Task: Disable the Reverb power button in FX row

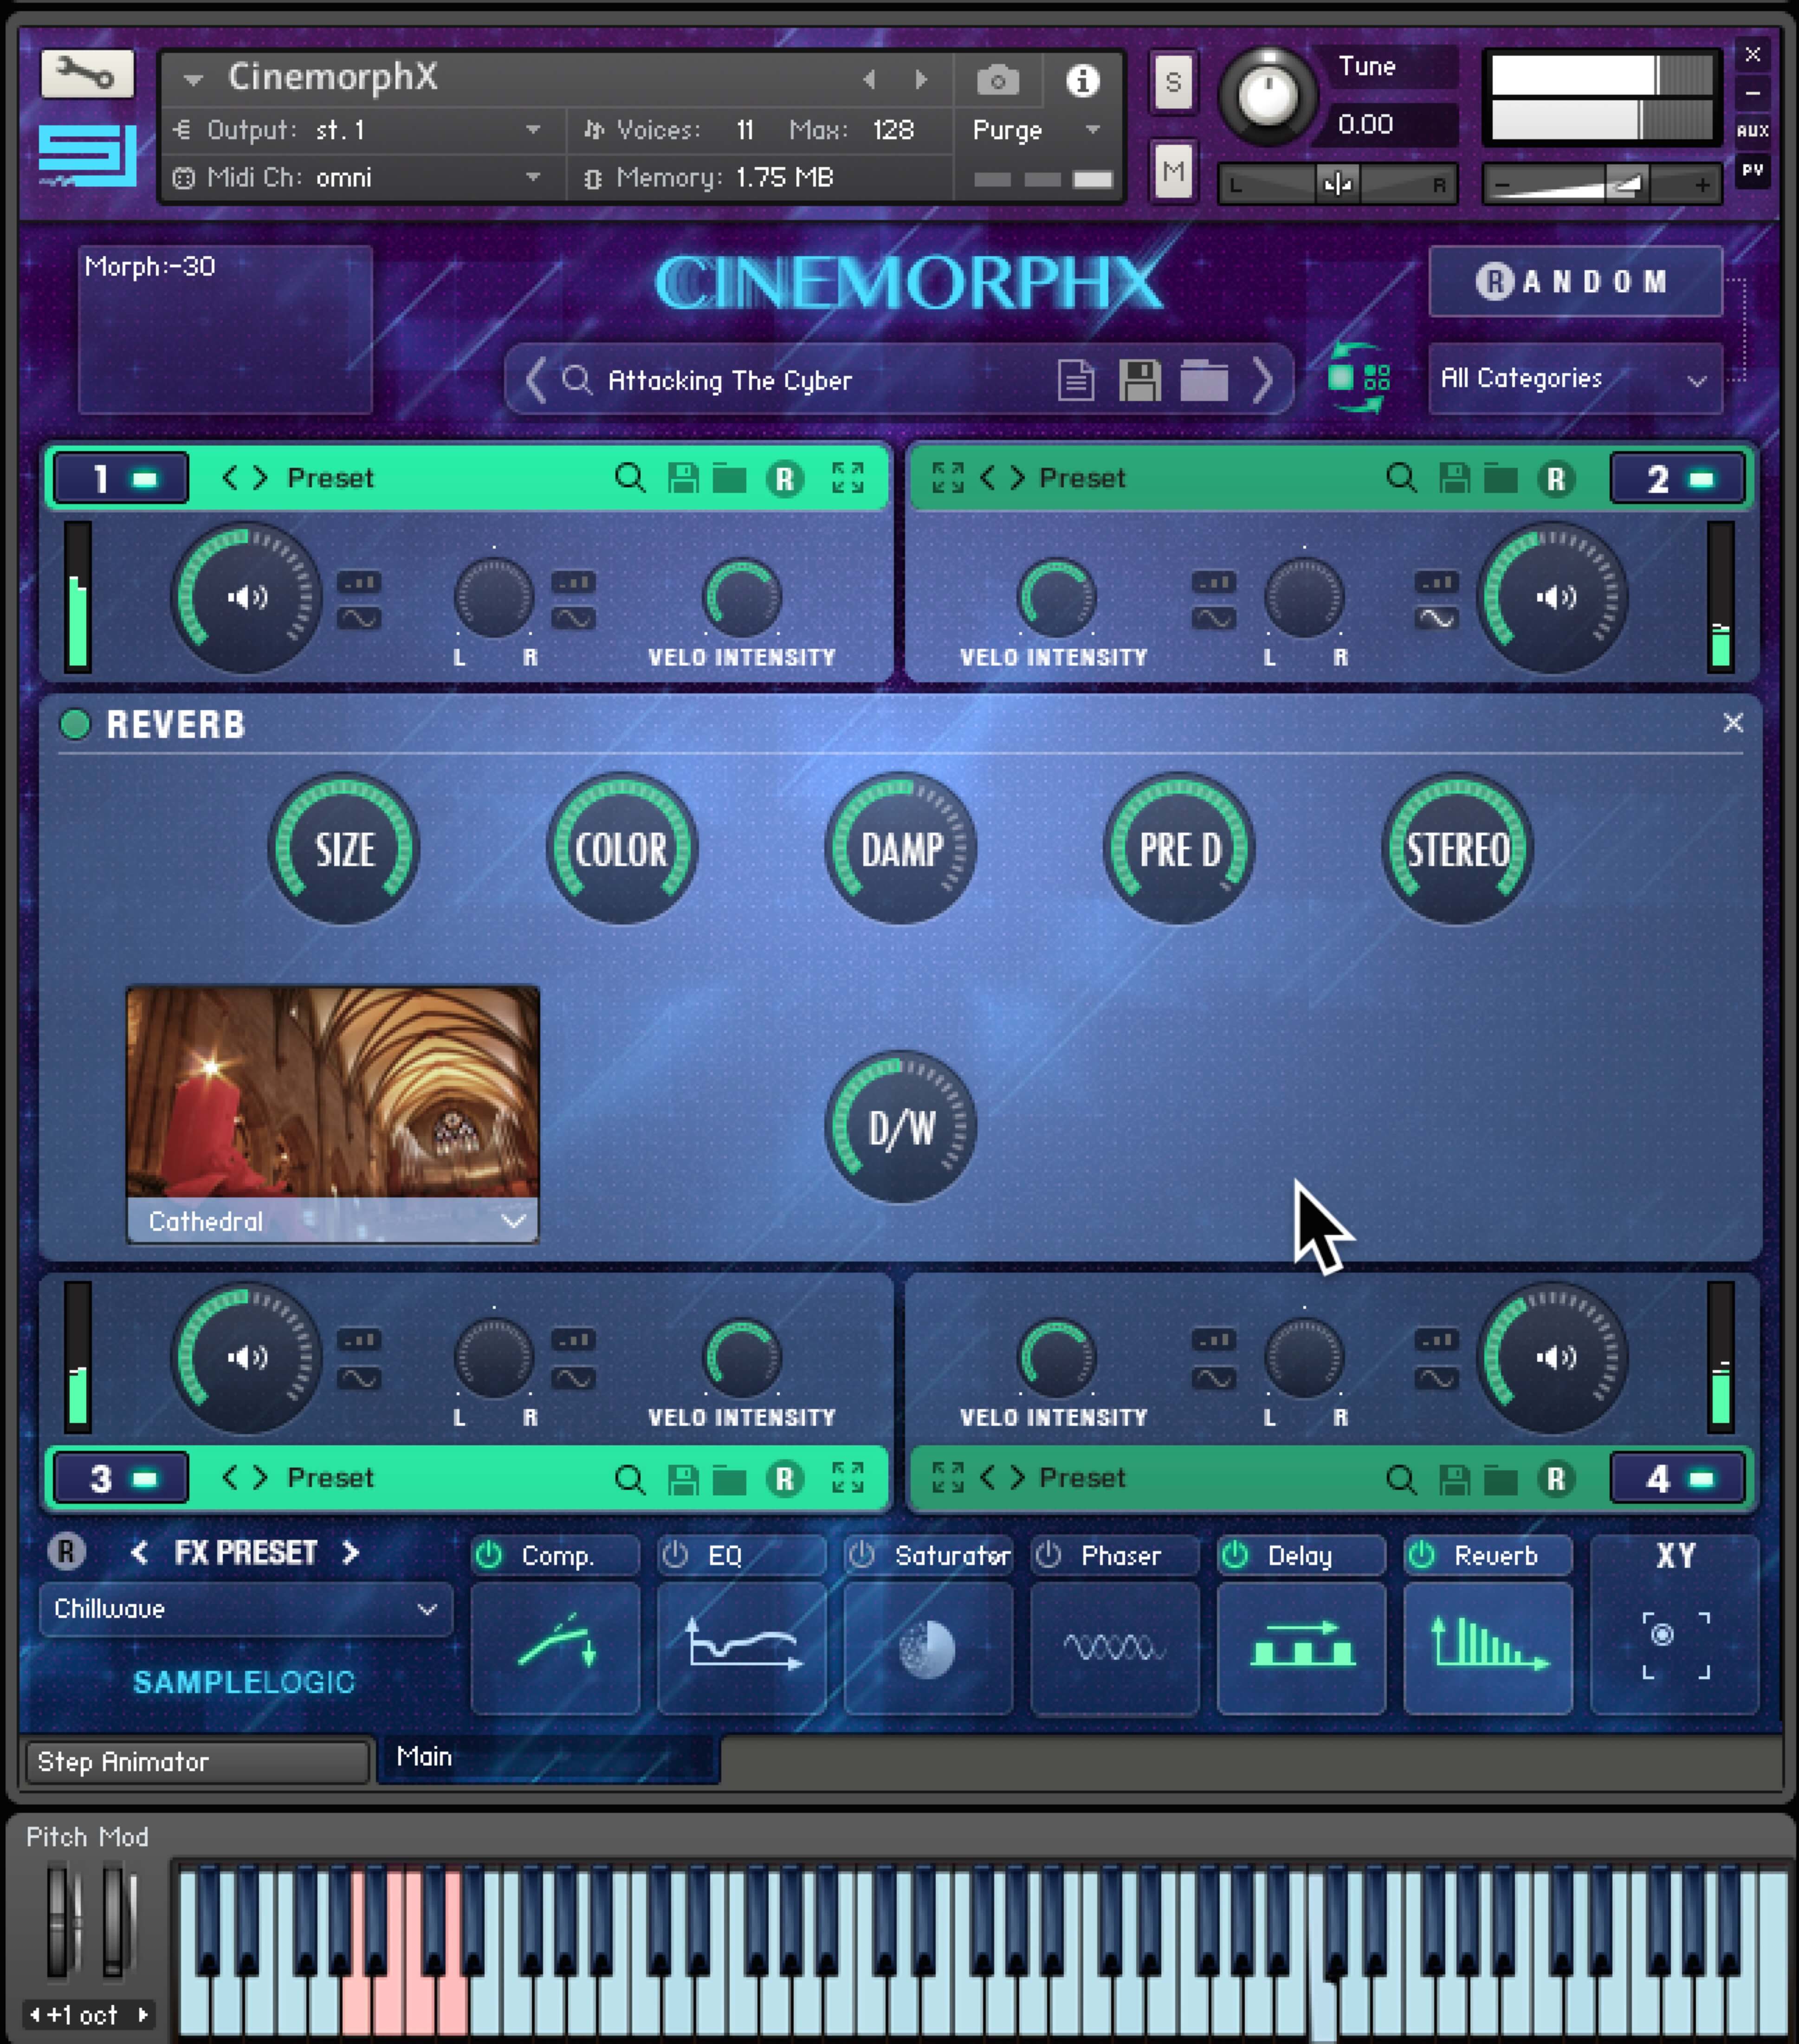Action: (1421, 1554)
